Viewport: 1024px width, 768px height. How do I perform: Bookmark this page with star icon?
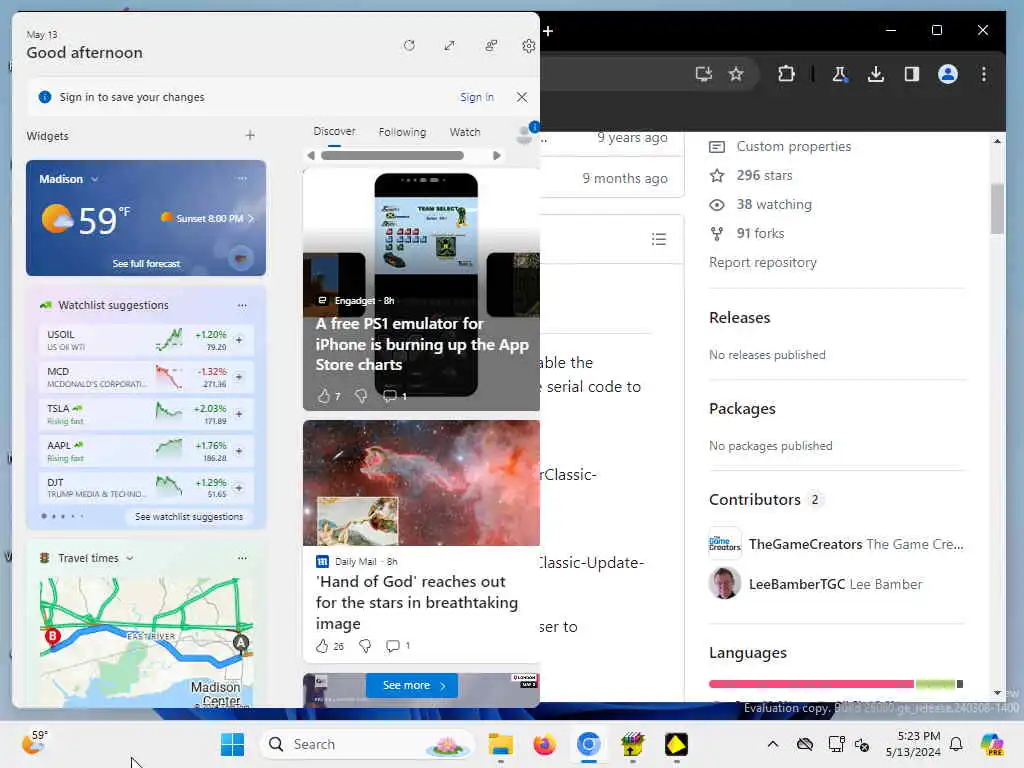coord(736,74)
